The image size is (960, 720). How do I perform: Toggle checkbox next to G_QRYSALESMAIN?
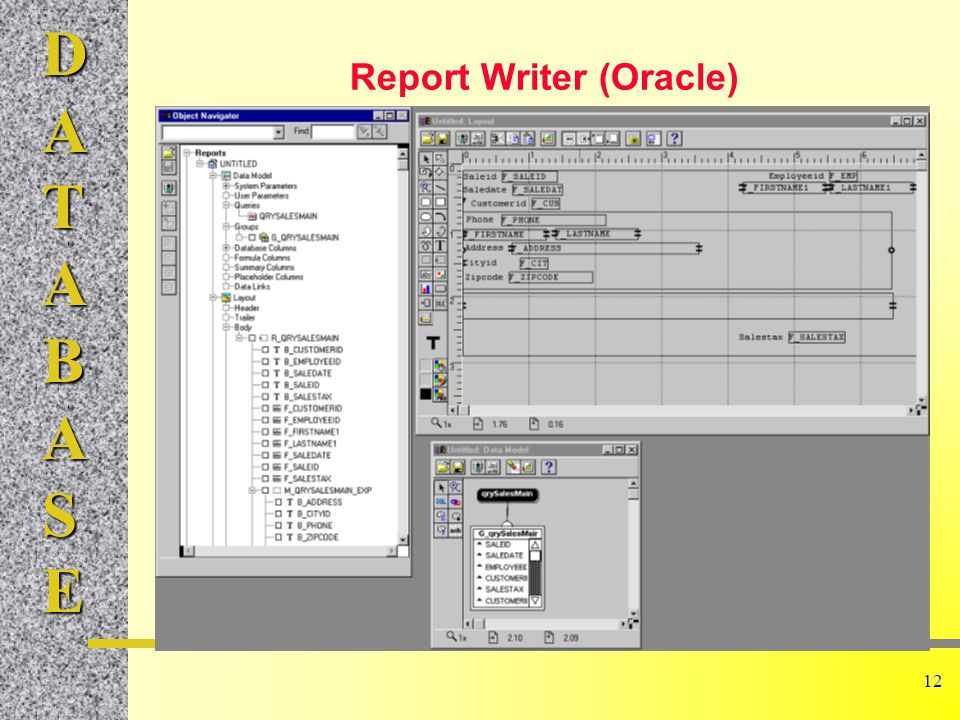(252, 238)
